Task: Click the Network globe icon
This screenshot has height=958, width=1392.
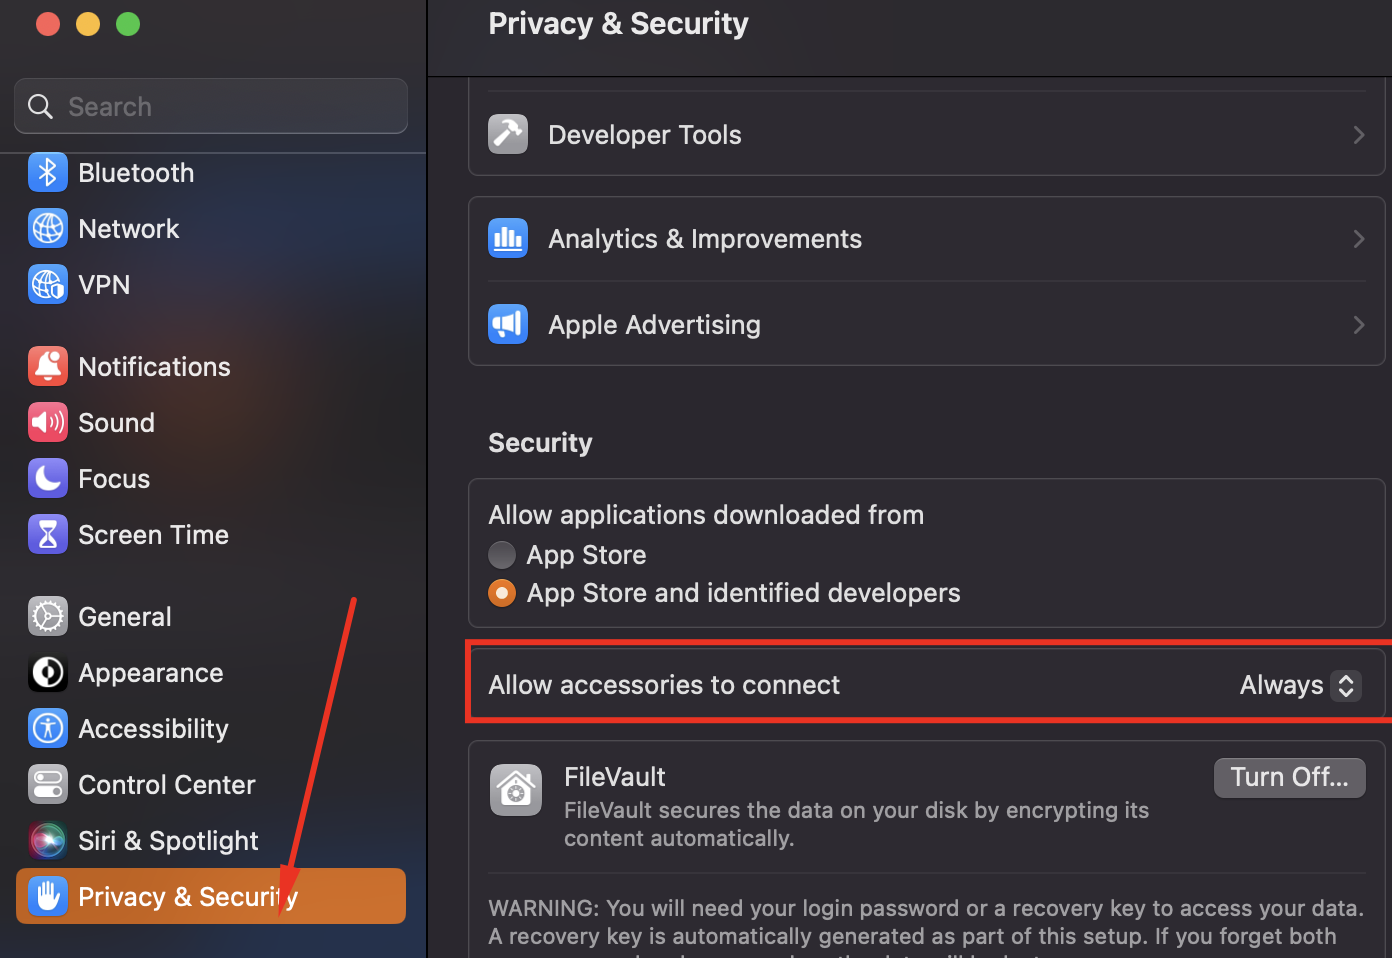Action: (x=47, y=229)
